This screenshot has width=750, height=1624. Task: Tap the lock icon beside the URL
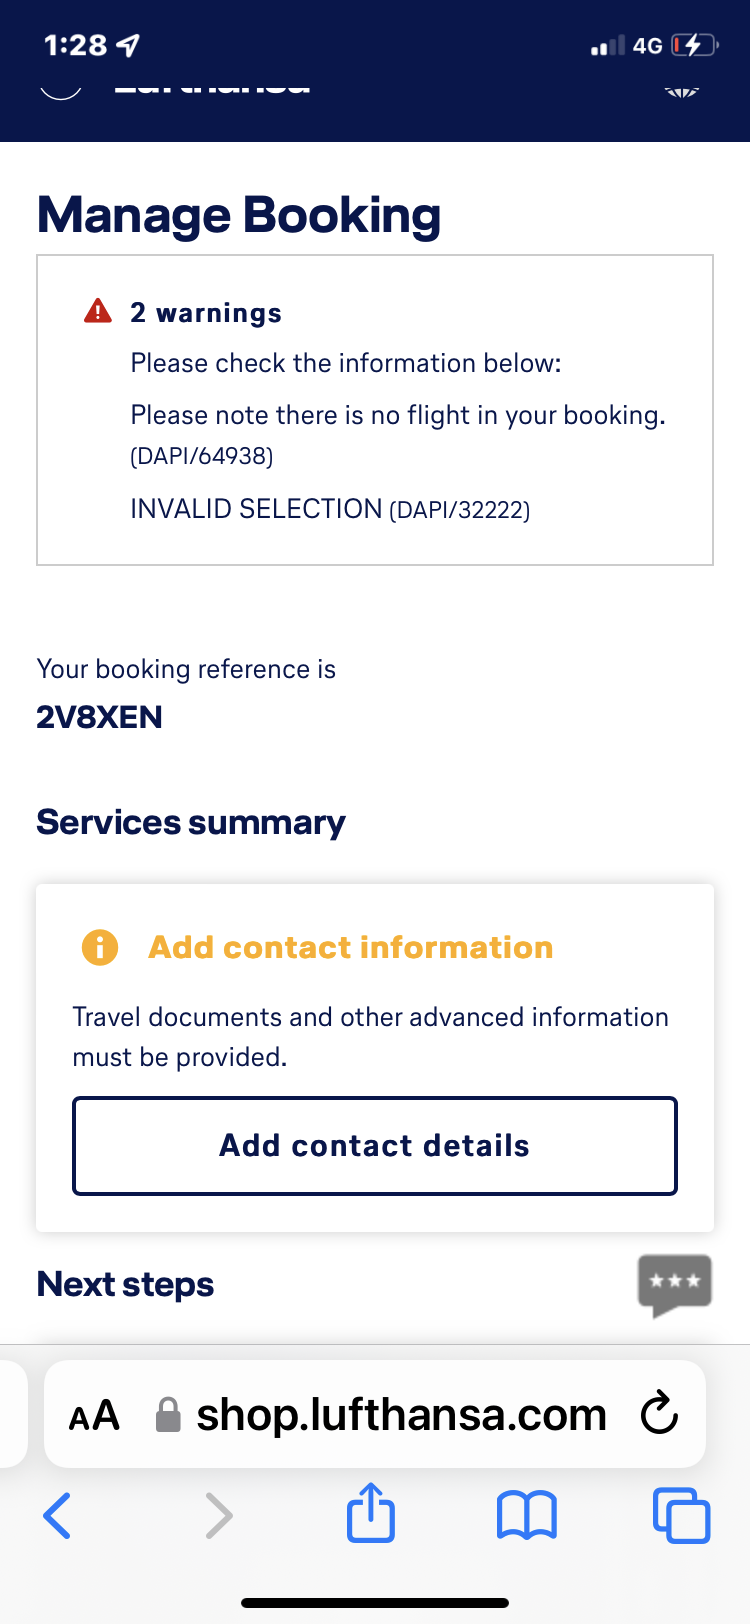(169, 1415)
